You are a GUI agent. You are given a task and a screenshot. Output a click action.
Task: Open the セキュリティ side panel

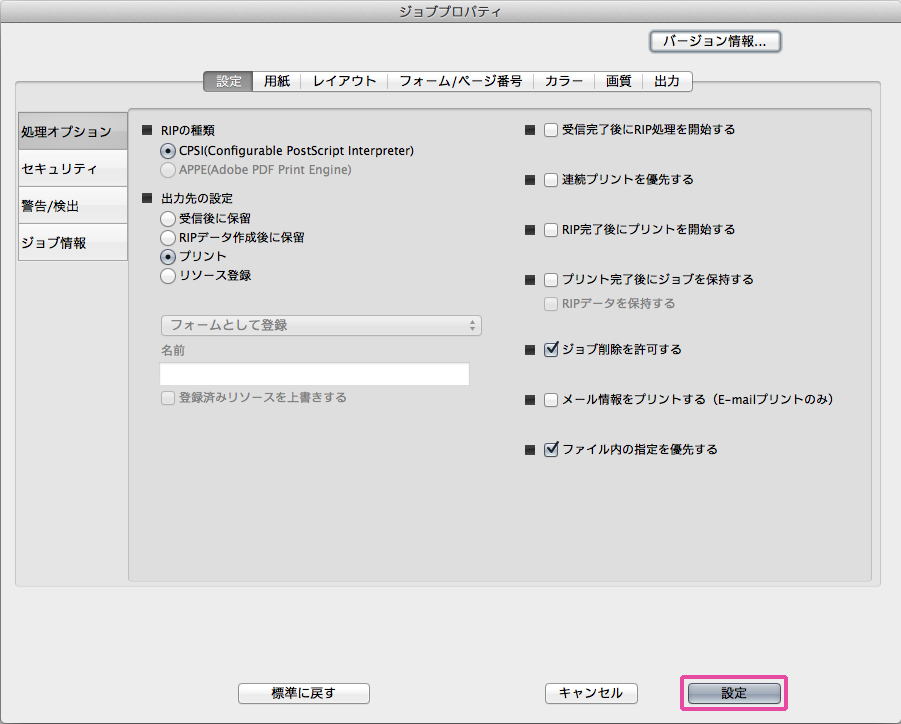pyautogui.click(x=72, y=168)
